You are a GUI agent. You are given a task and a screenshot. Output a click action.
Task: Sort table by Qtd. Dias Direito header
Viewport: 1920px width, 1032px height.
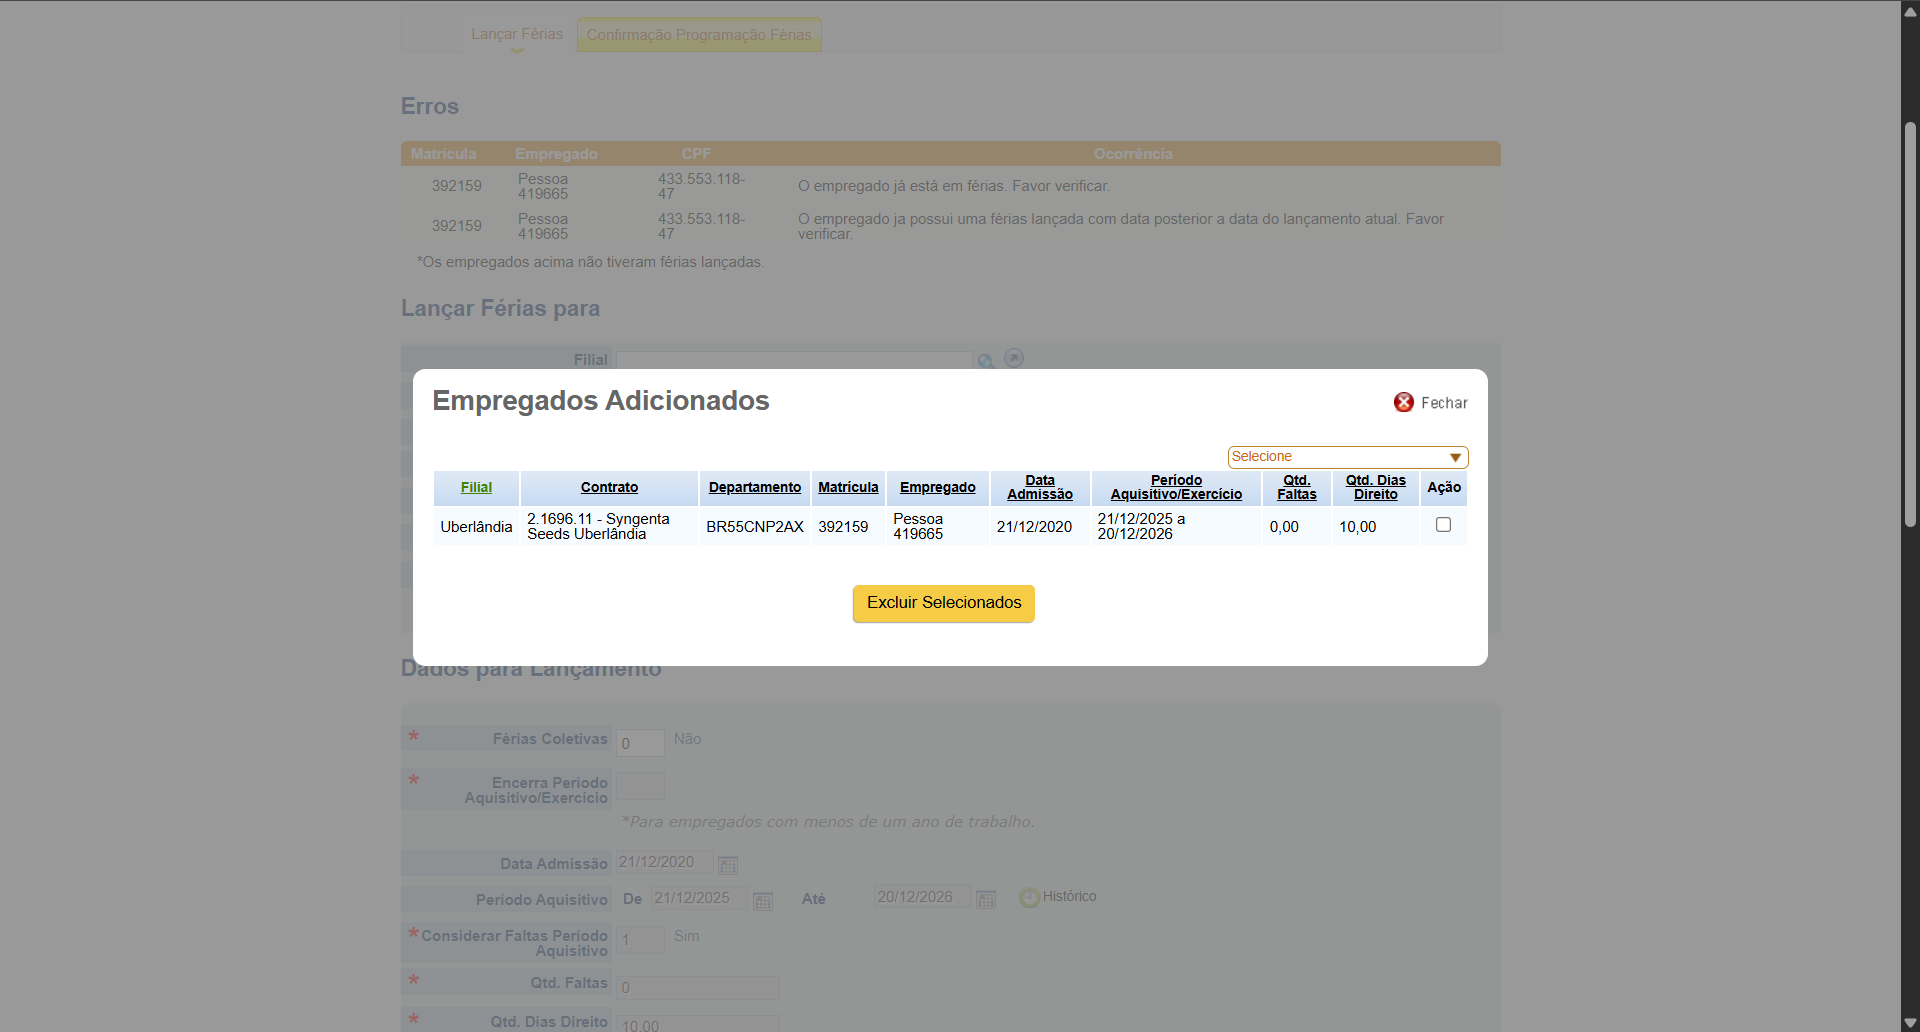1375,487
